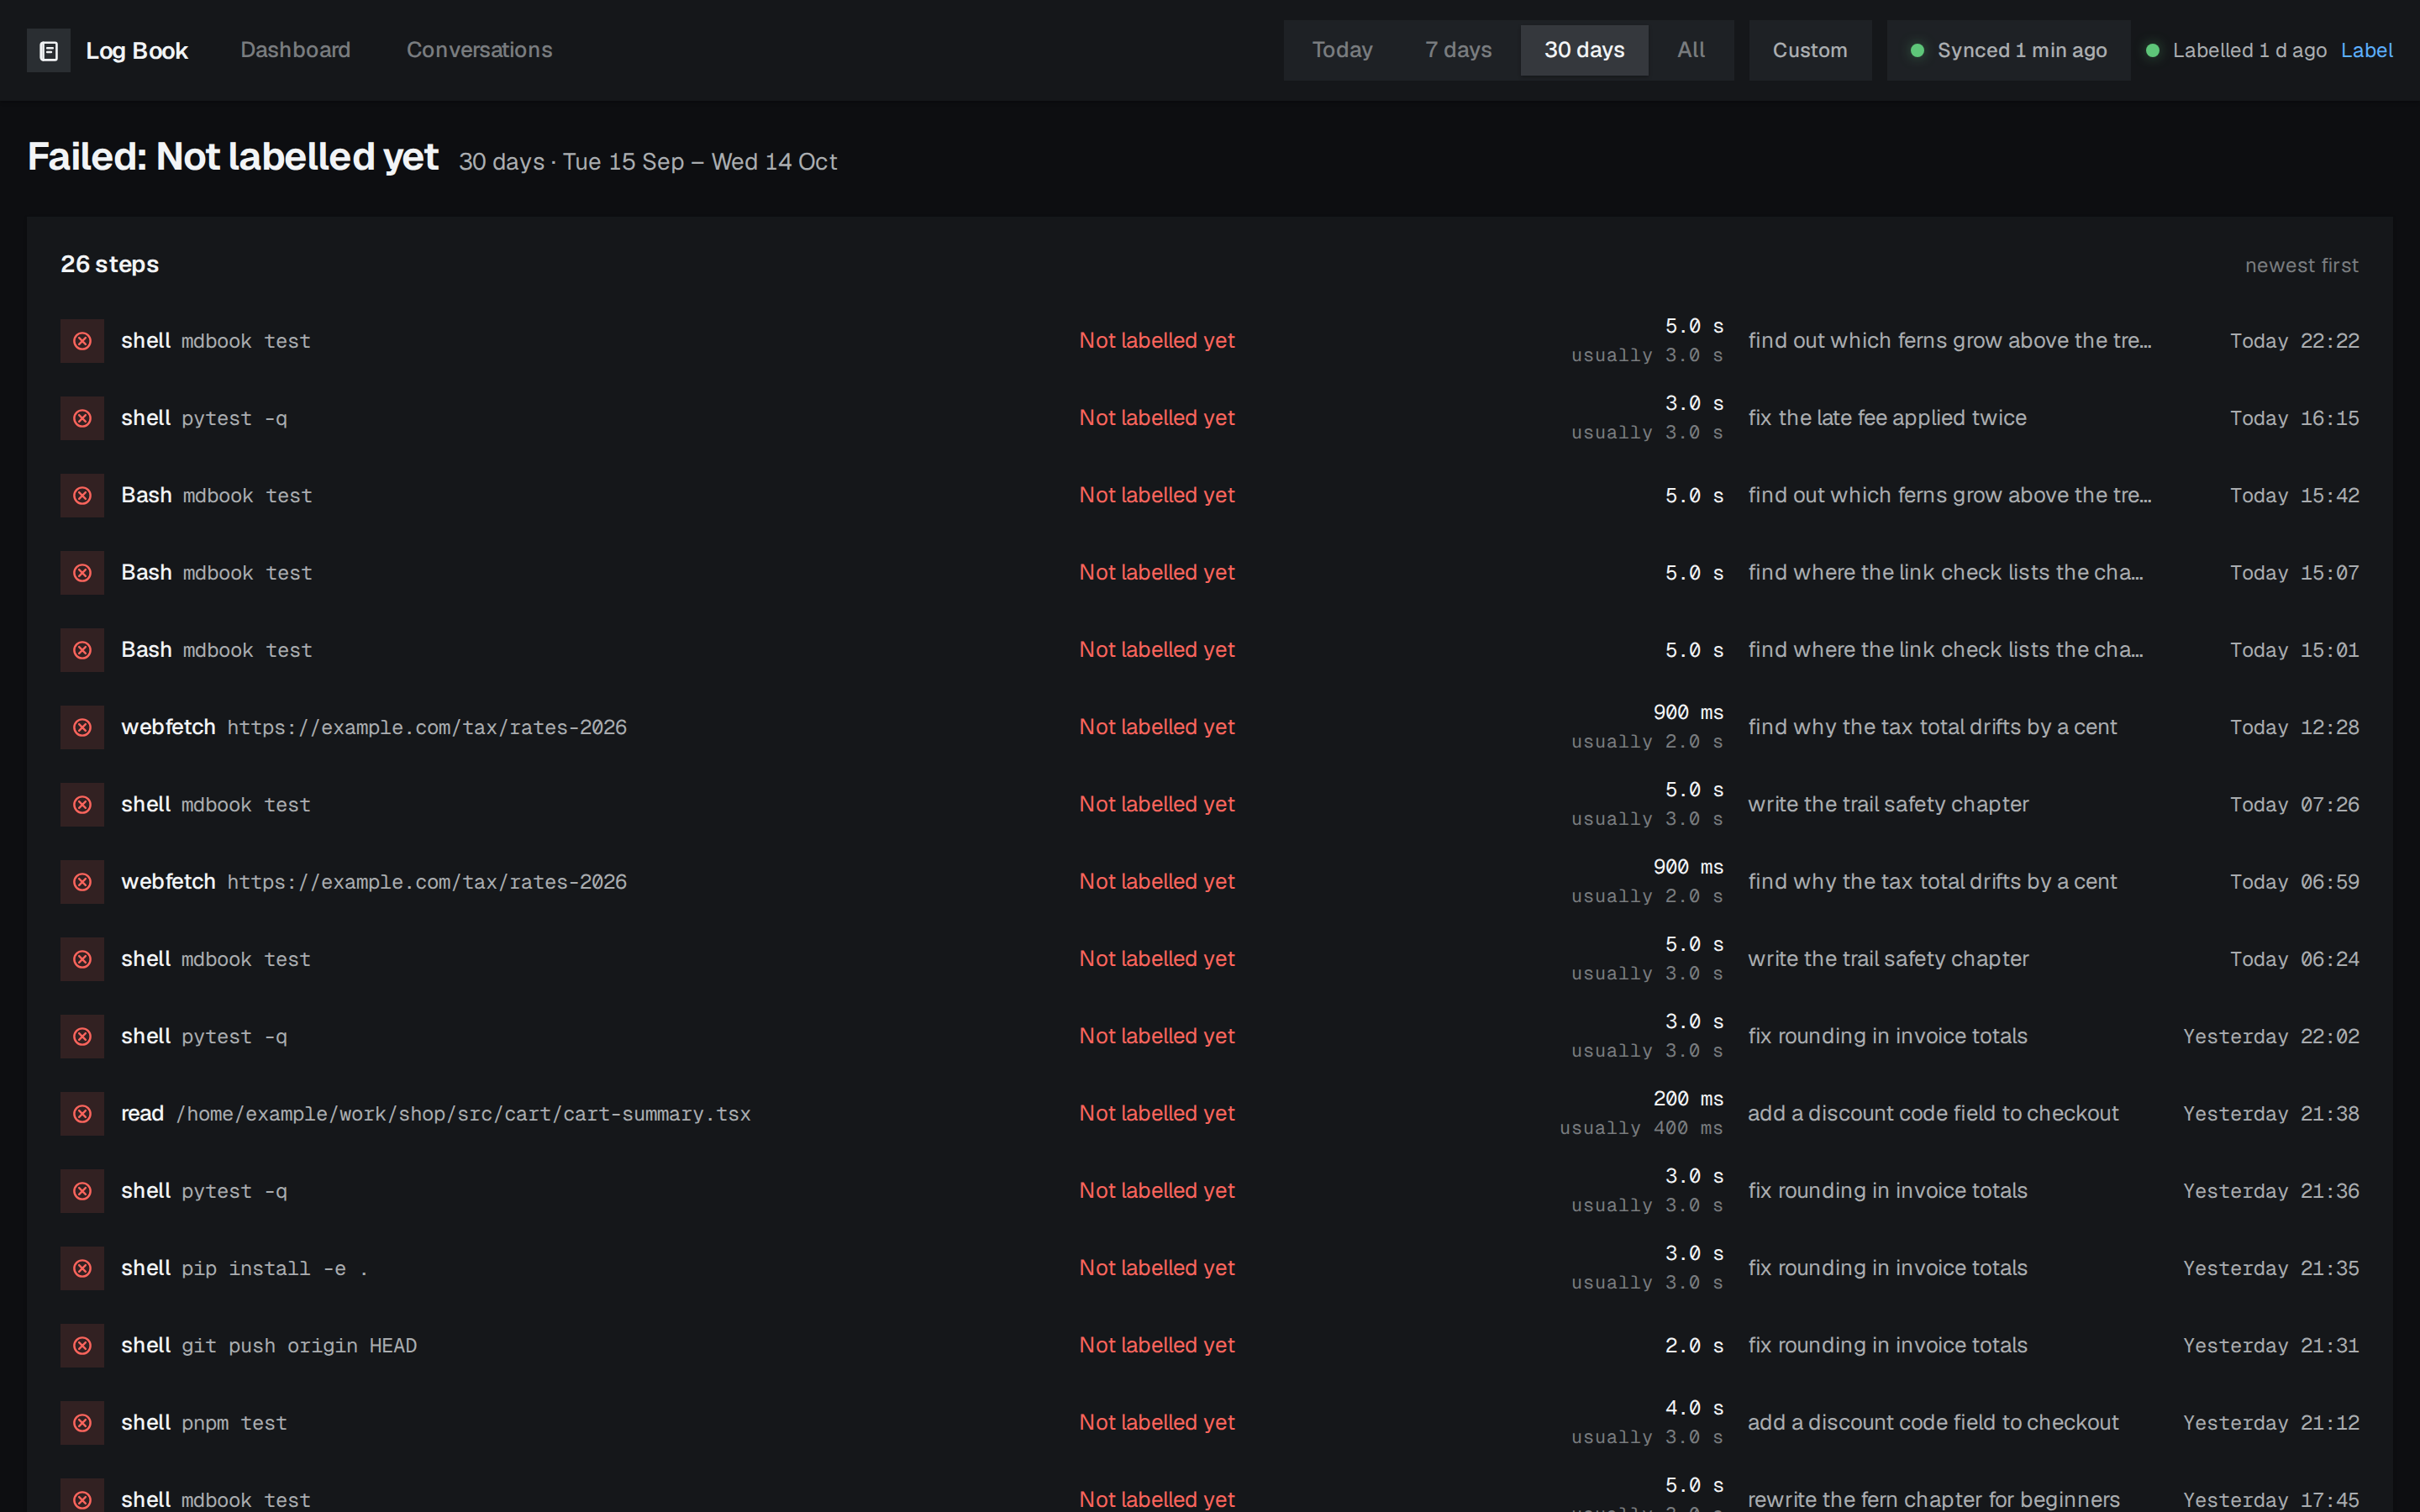Click the failed icon on the 22:22 mdbook test row
Screen dimensions: 2420x1512
82,341
